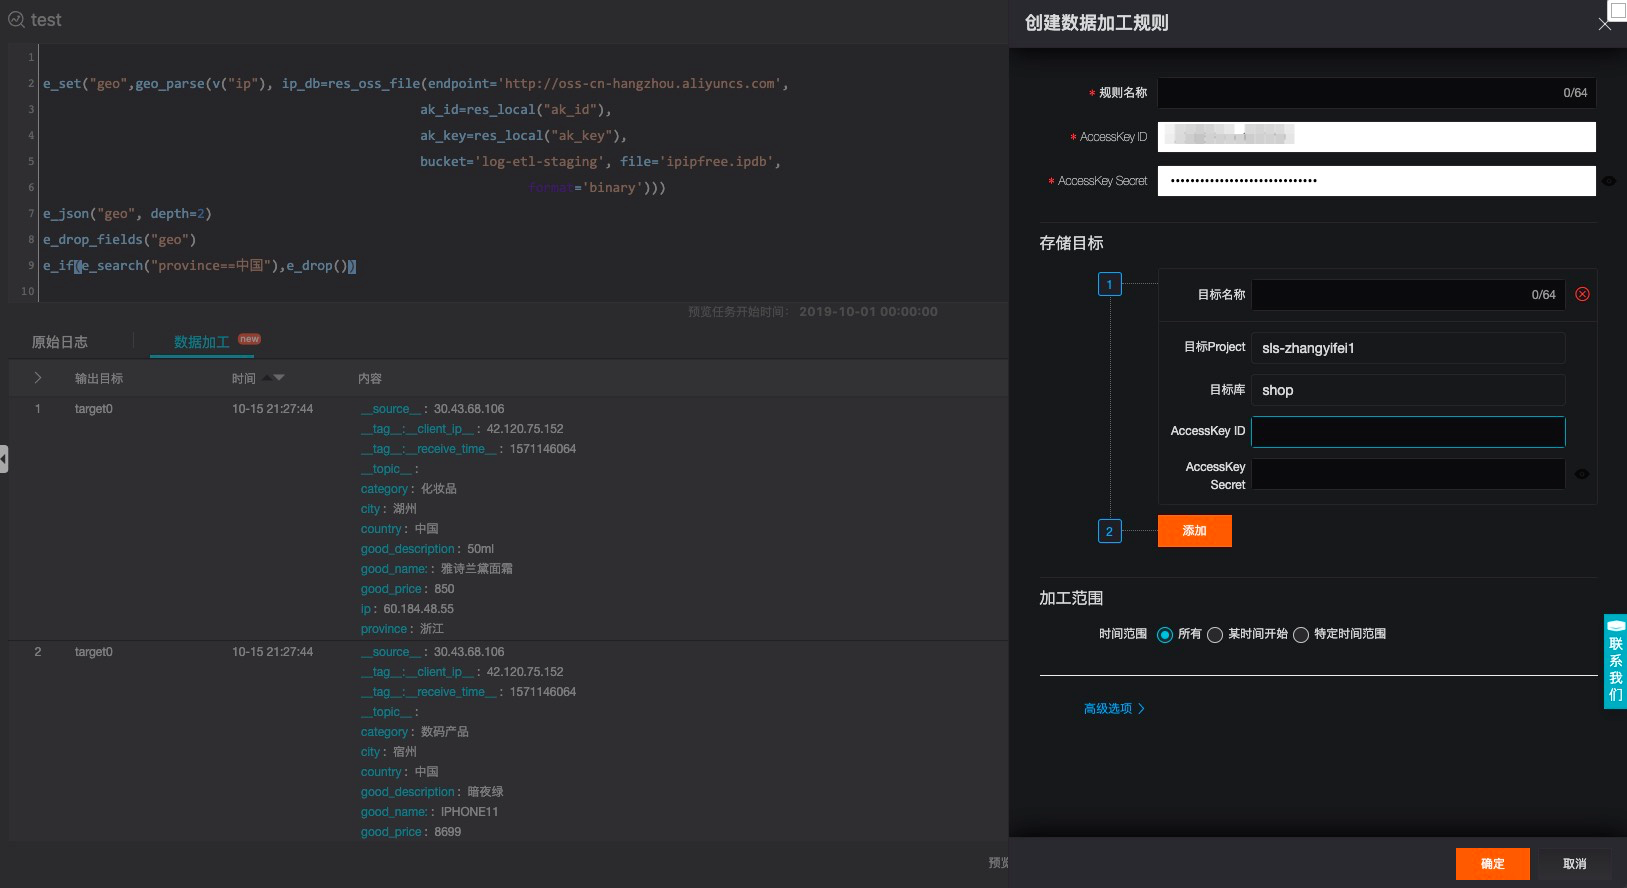Confirm with the 确定 button
Viewport: 1627px width, 888px height.
[1493, 864]
